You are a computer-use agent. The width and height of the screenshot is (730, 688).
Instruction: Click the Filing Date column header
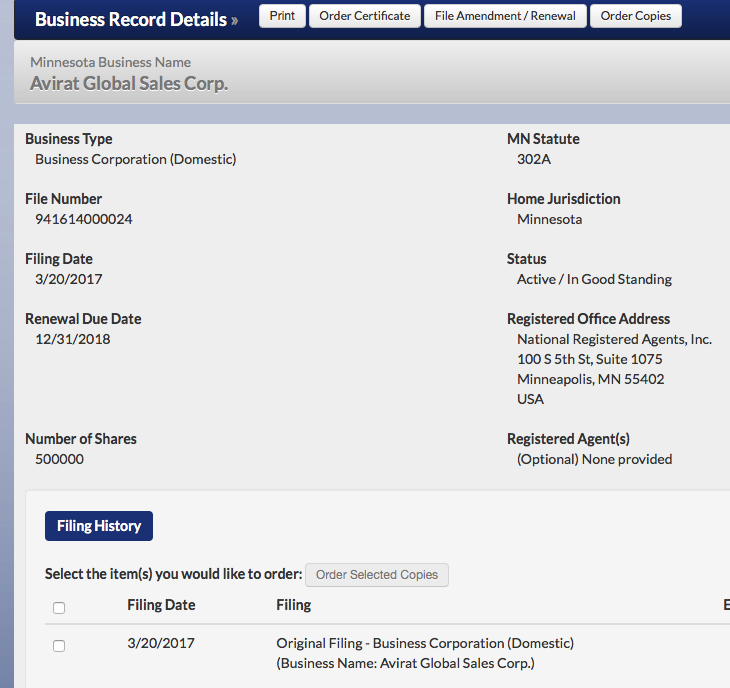point(161,605)
